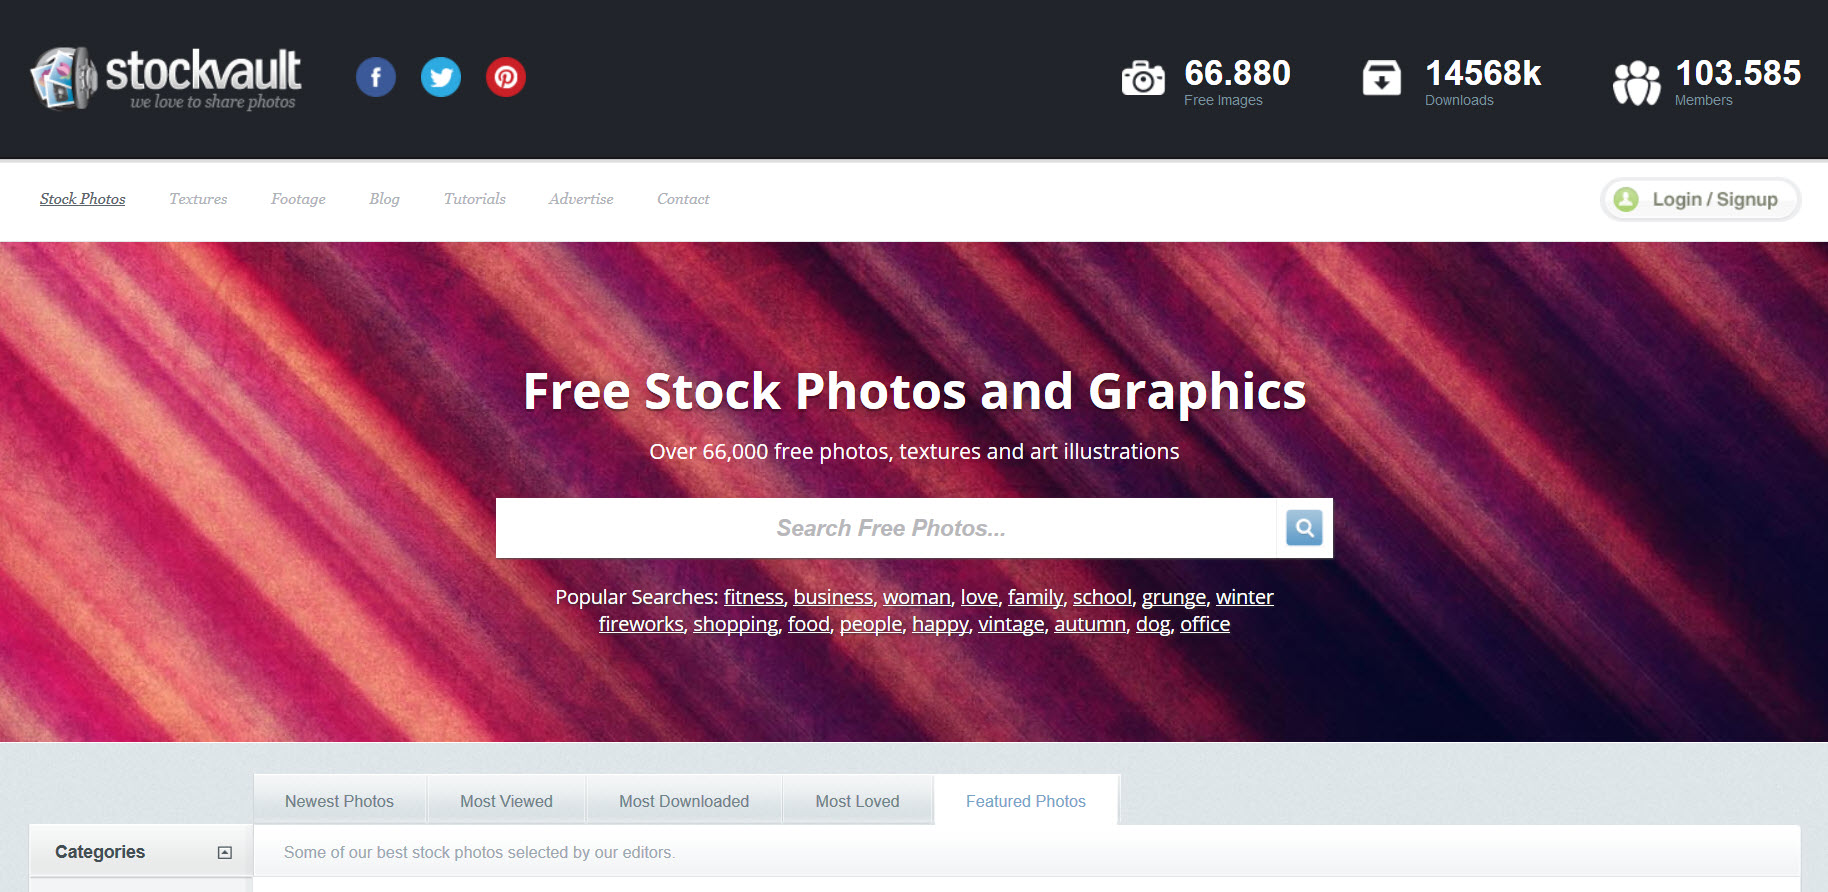Open the Tutorials navigation link
Viewport: 1828px width, 892px height.
(475, 199)
